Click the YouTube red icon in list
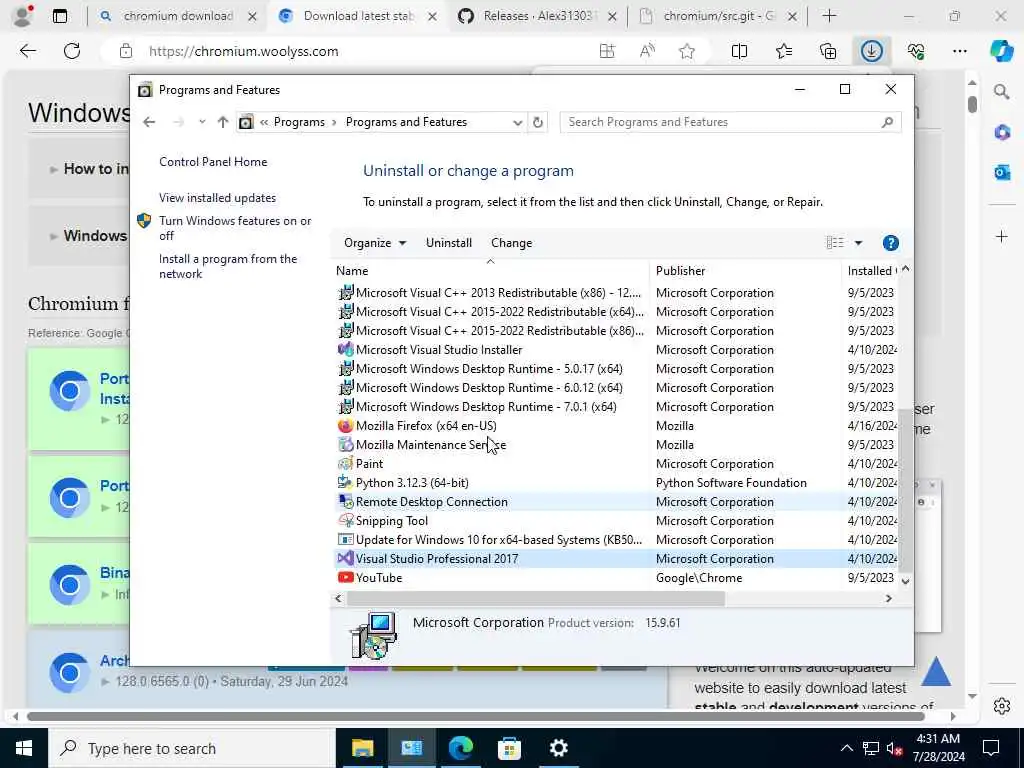The image size is (1024, 768). [345, 578]
